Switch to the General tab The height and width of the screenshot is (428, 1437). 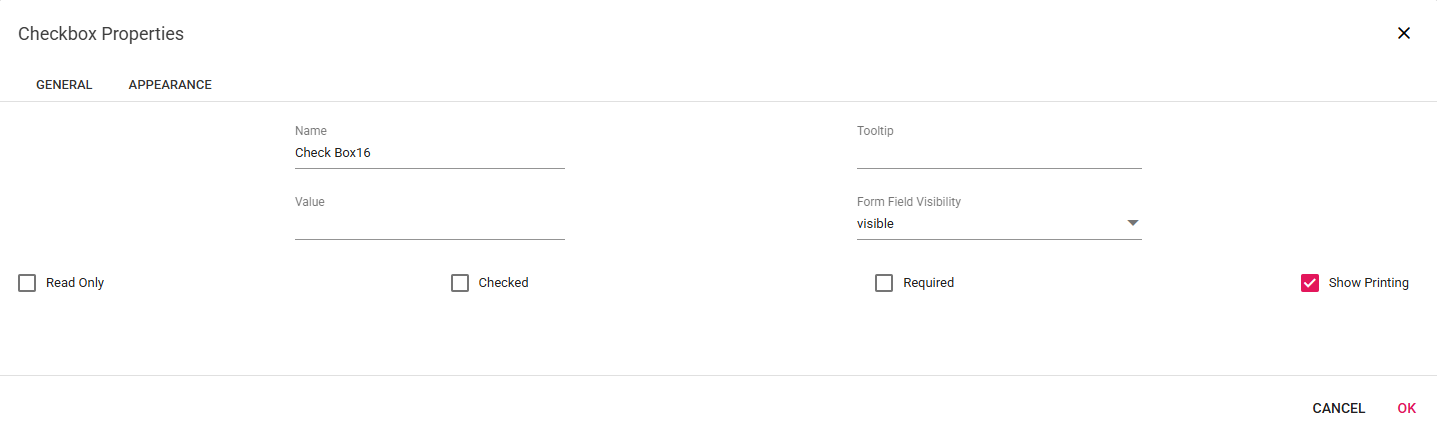click(x=64, y=85)
